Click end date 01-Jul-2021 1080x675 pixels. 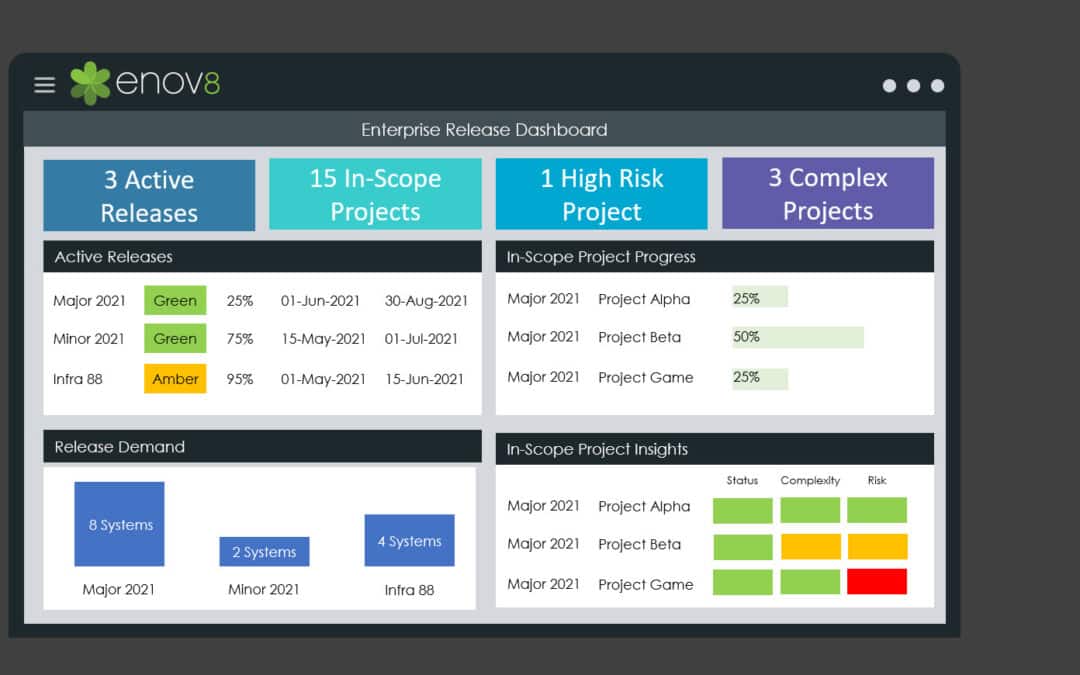click(421, 339)
